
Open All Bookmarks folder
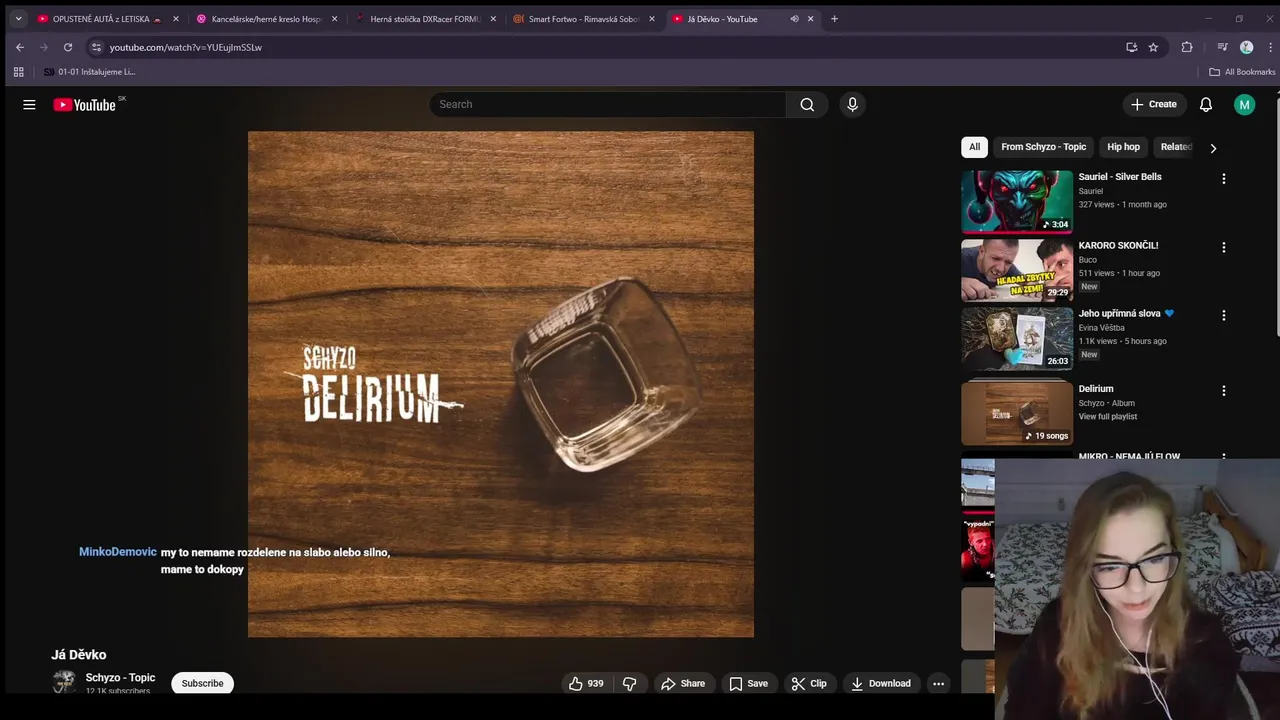tap(1242, 72)
